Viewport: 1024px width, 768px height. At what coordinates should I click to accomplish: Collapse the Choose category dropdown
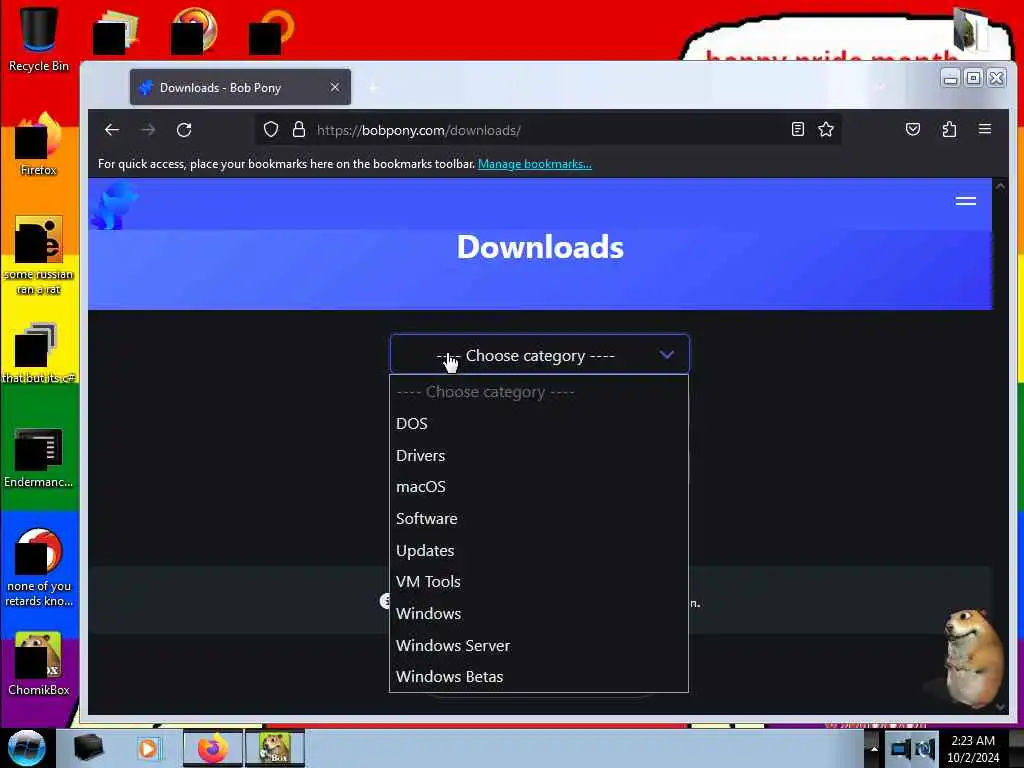point(539,355)
